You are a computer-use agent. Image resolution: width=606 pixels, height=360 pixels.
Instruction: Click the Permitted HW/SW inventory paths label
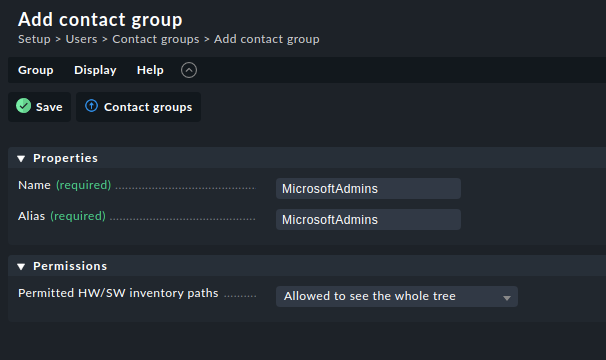pos(118,293)
